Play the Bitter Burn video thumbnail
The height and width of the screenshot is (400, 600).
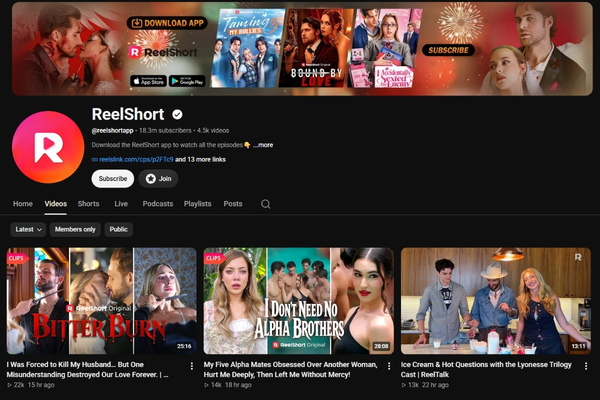click(102, 301)
